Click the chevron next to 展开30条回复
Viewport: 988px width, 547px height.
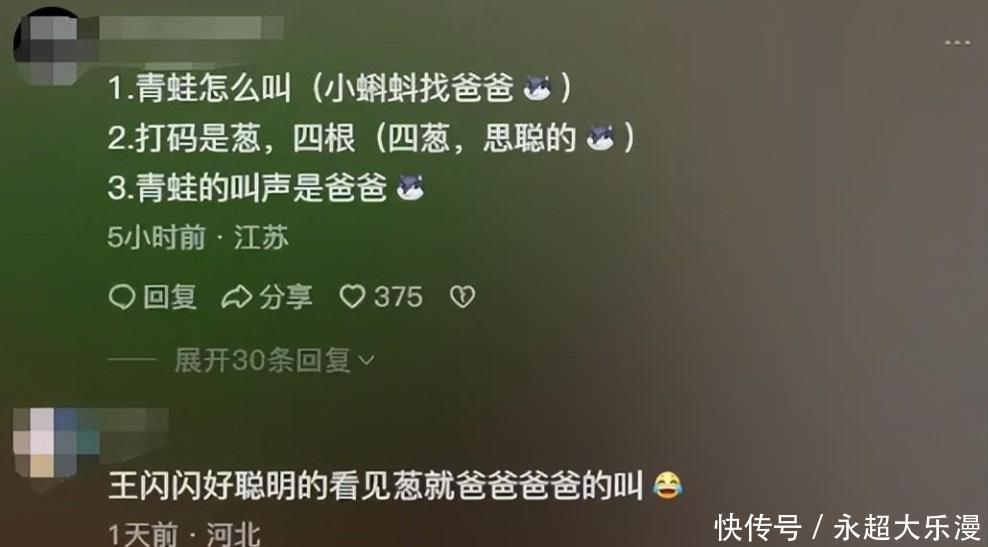(366, 360)
